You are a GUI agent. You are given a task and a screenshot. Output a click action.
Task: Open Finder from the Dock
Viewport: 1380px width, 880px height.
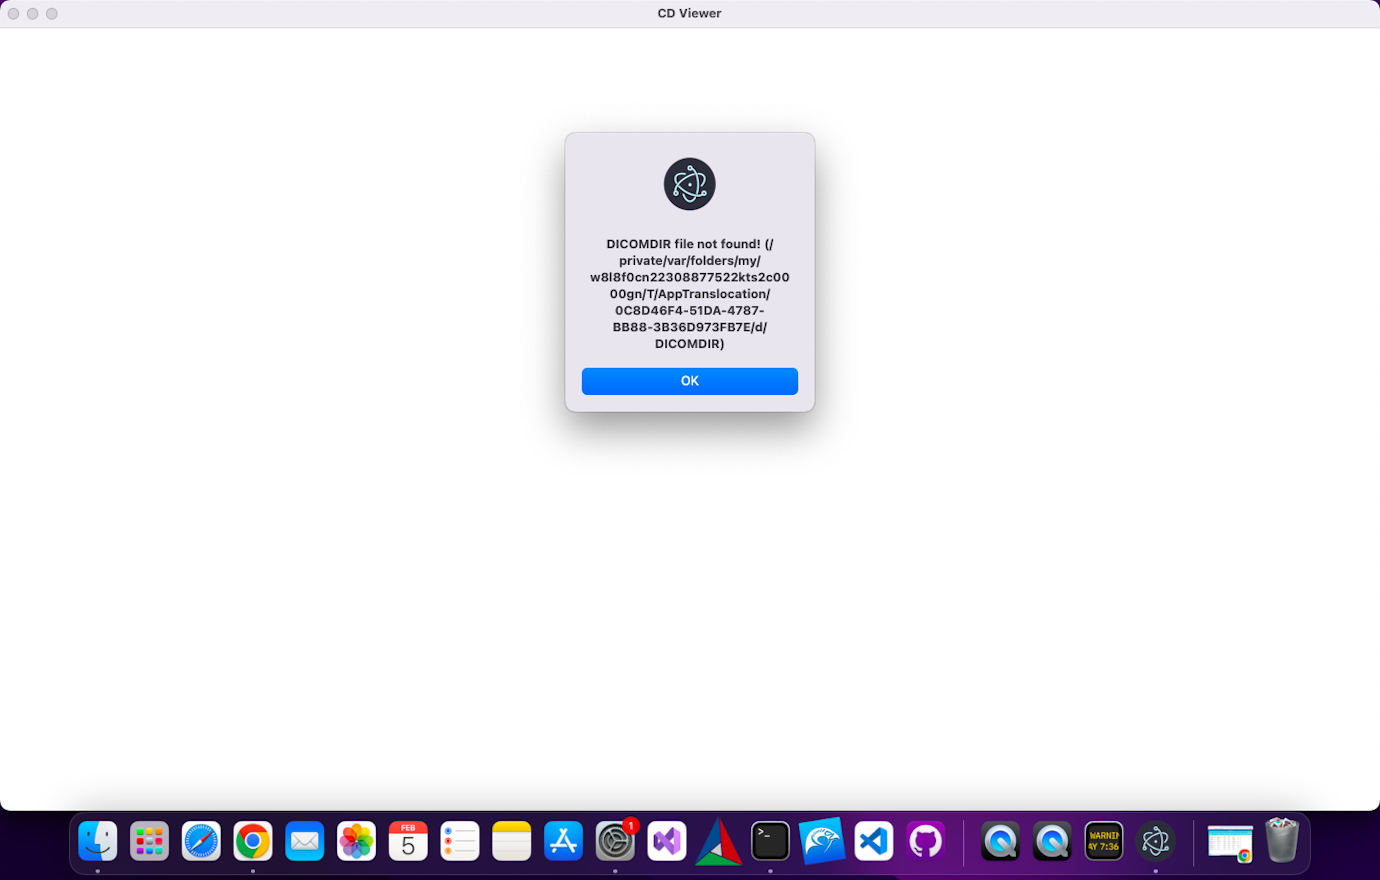coord(98,841)
